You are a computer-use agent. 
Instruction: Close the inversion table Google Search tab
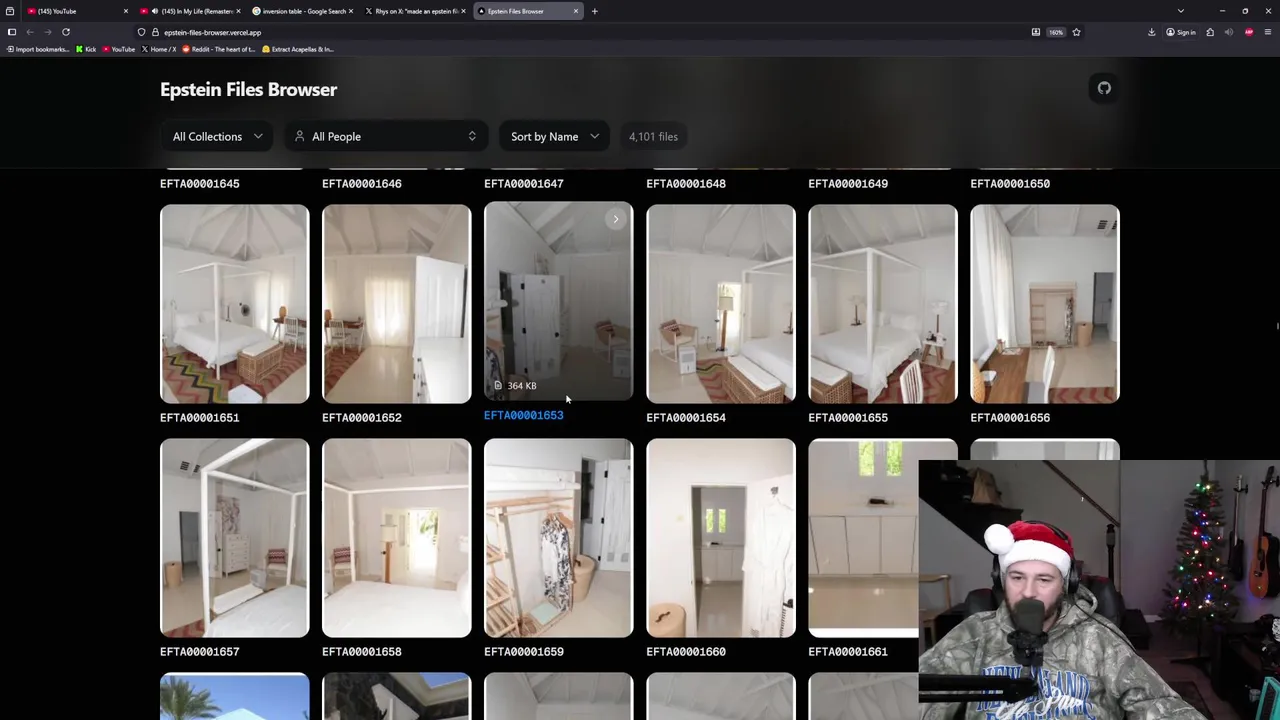350,11
